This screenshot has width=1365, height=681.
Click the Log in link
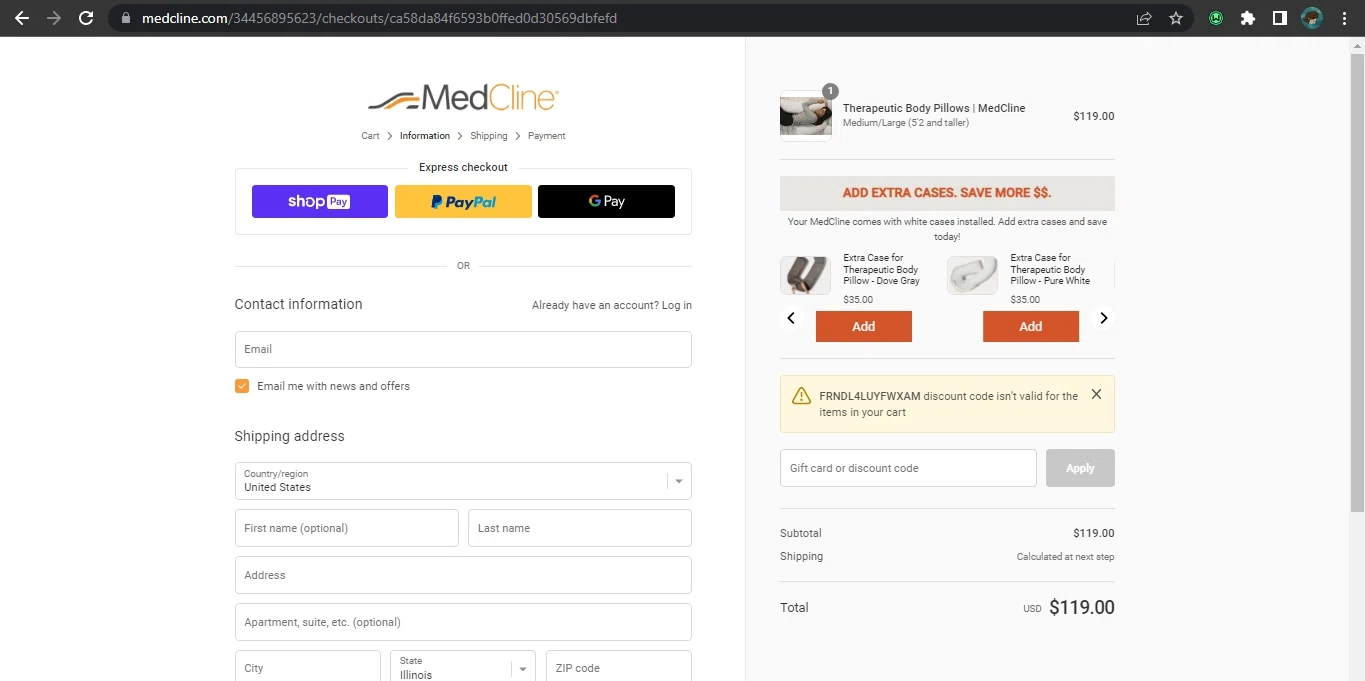(x=677, y=305)
